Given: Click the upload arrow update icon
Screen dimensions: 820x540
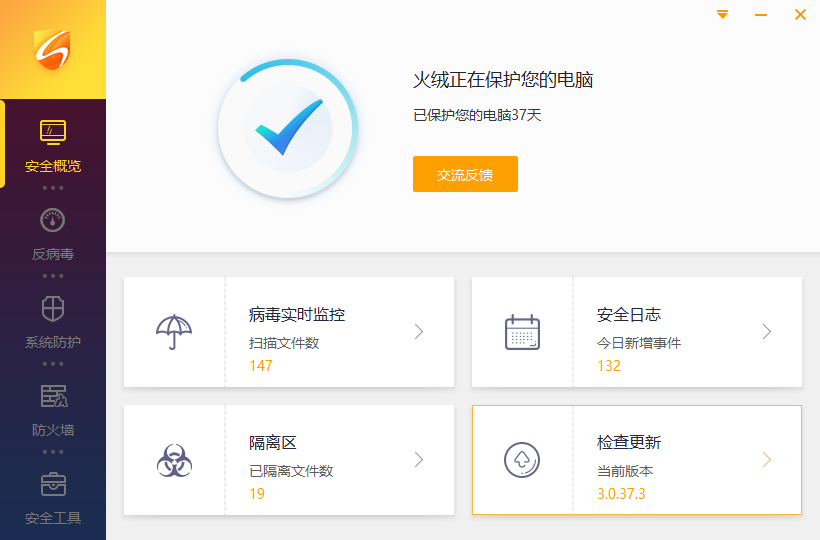Looking at the screenshot, I should (522, 460).
